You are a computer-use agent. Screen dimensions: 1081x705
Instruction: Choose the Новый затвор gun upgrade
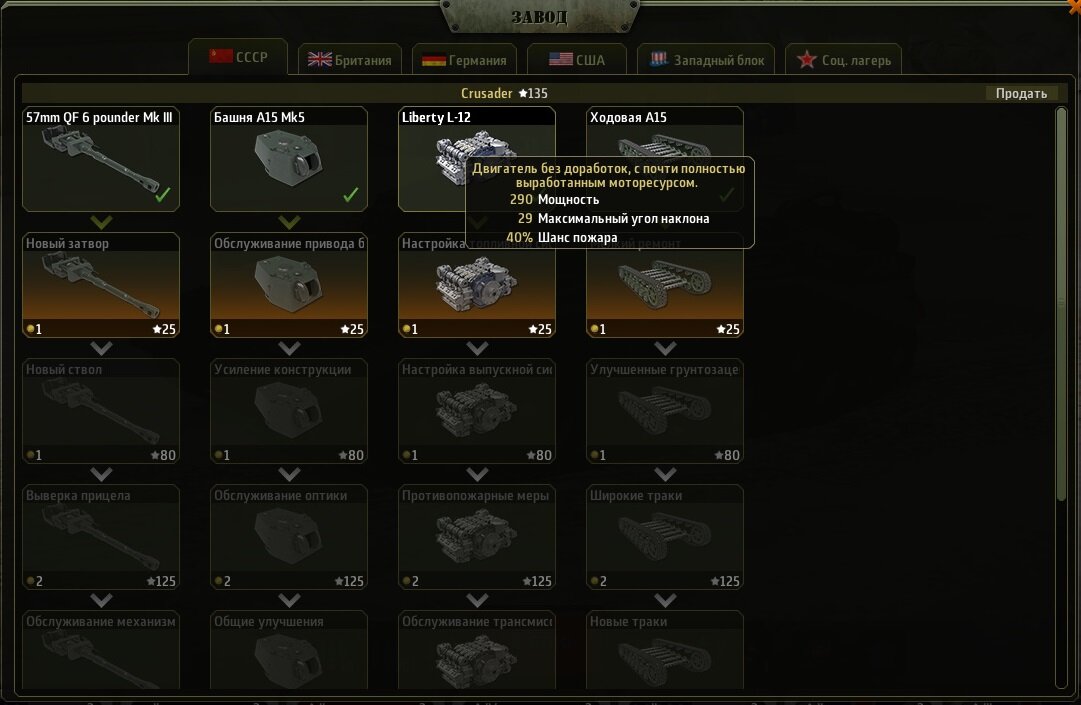point(101,285)
